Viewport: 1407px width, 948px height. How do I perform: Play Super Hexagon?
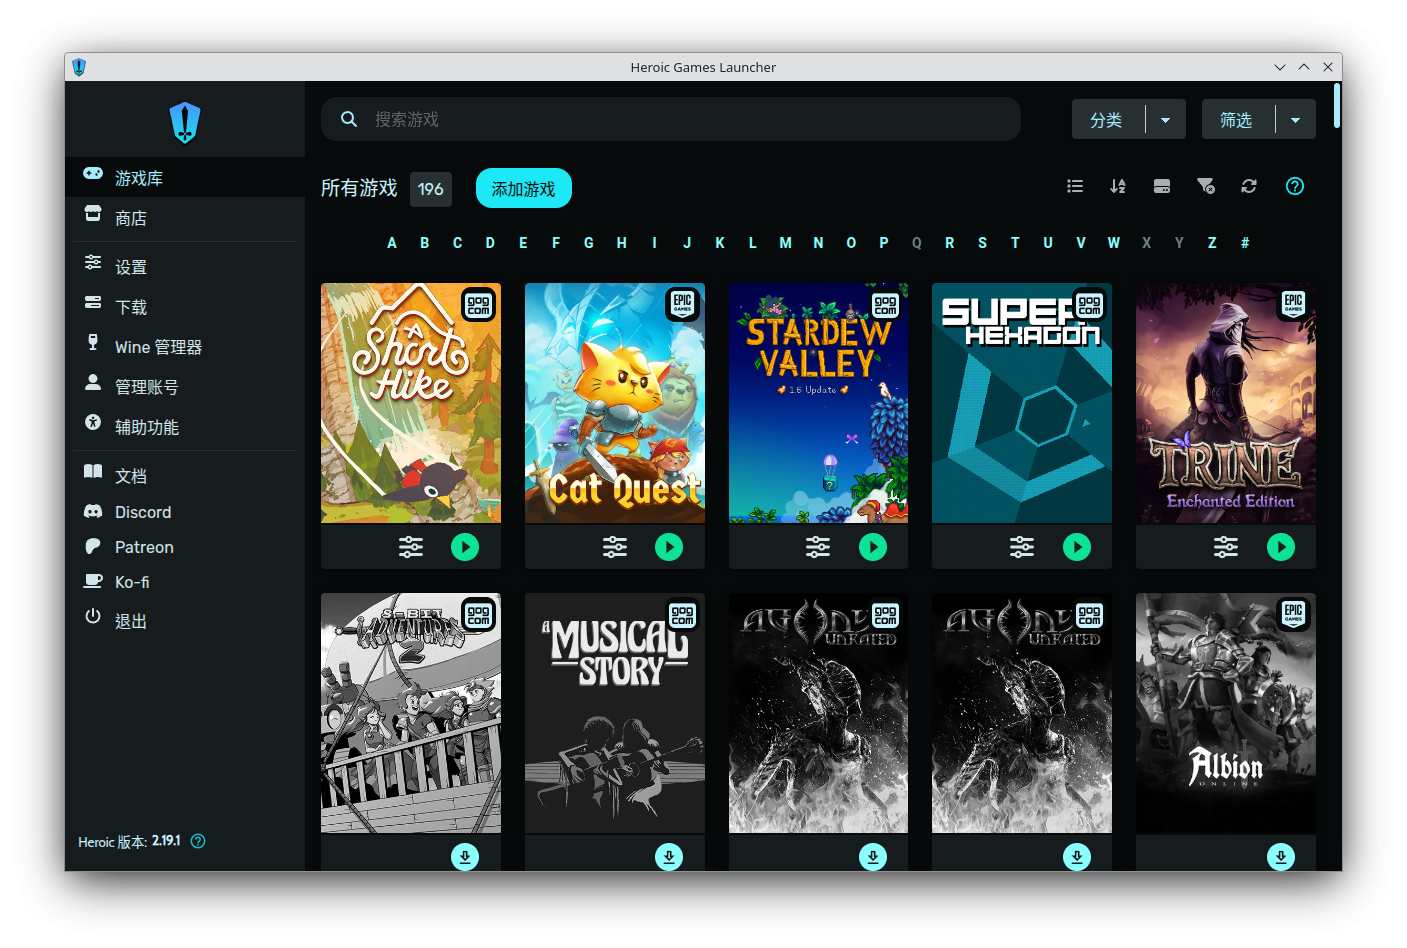[1077, 547]
